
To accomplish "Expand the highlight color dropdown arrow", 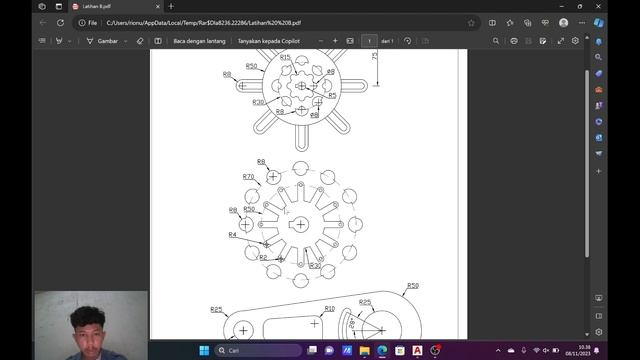I will tap(69, 41).
